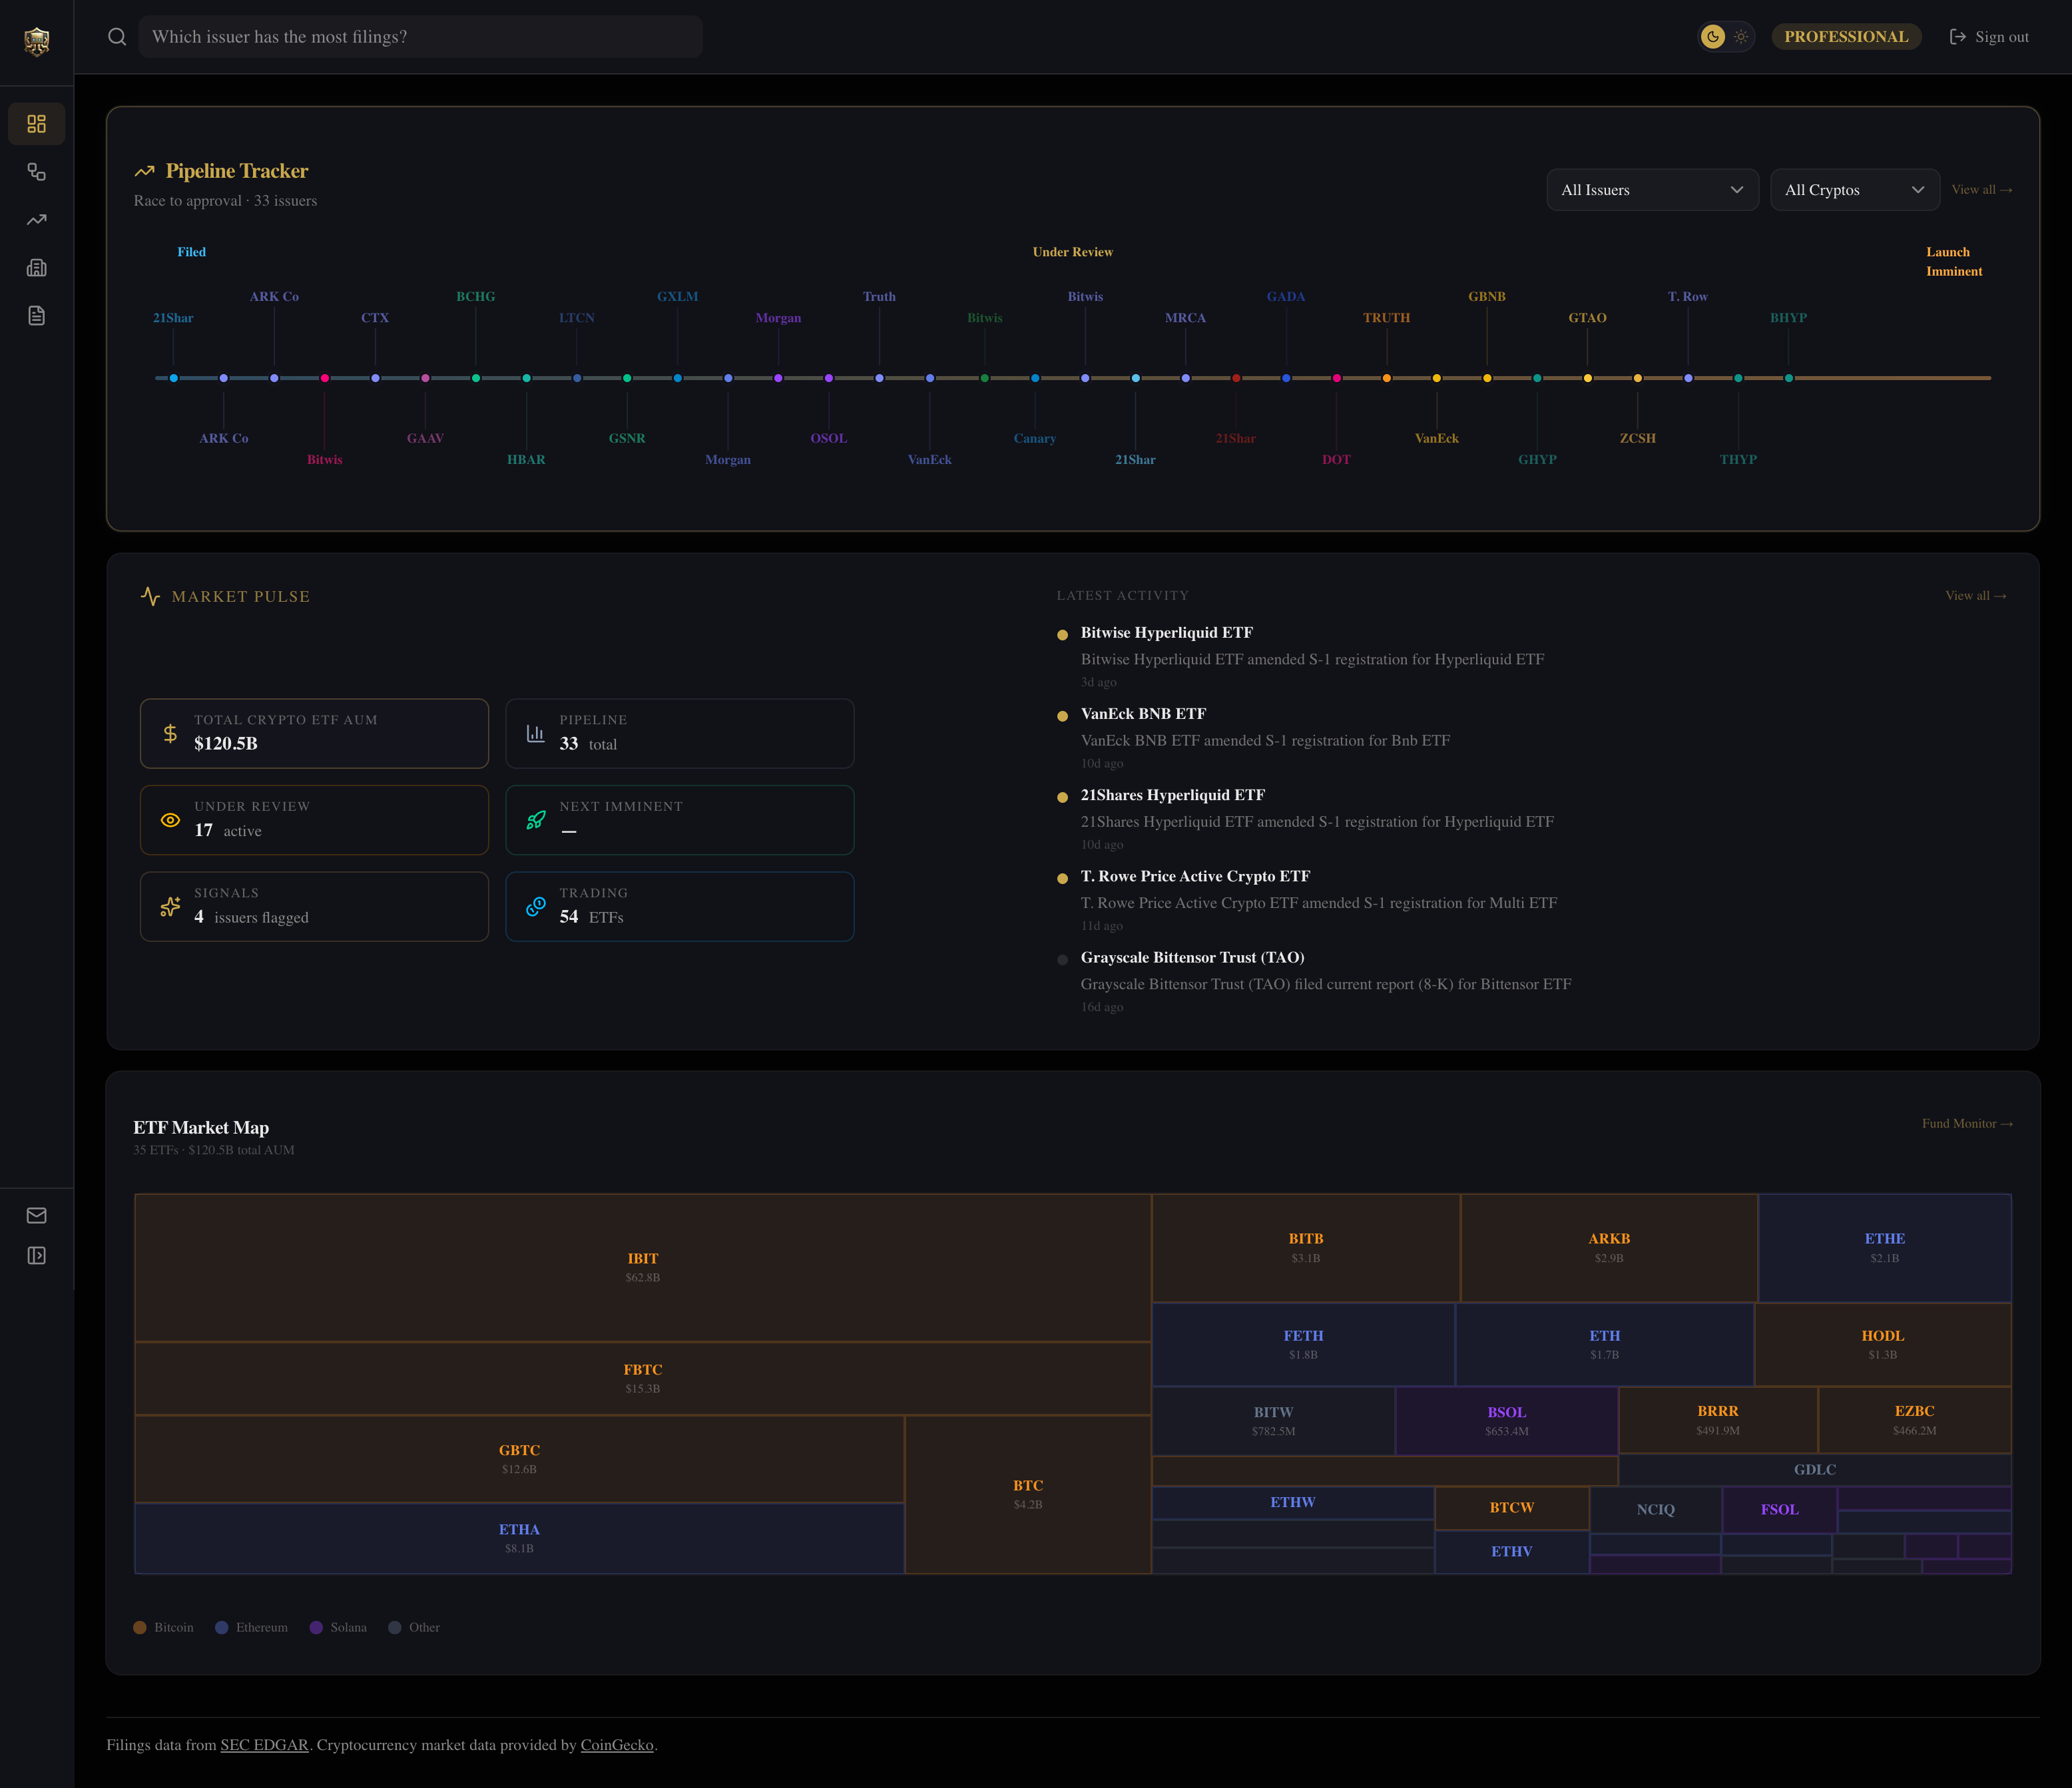The width and height of the screenshot is (2072, 1788).
Task: Click the Launch Imminent stage label
Action: click(1954, 262)
